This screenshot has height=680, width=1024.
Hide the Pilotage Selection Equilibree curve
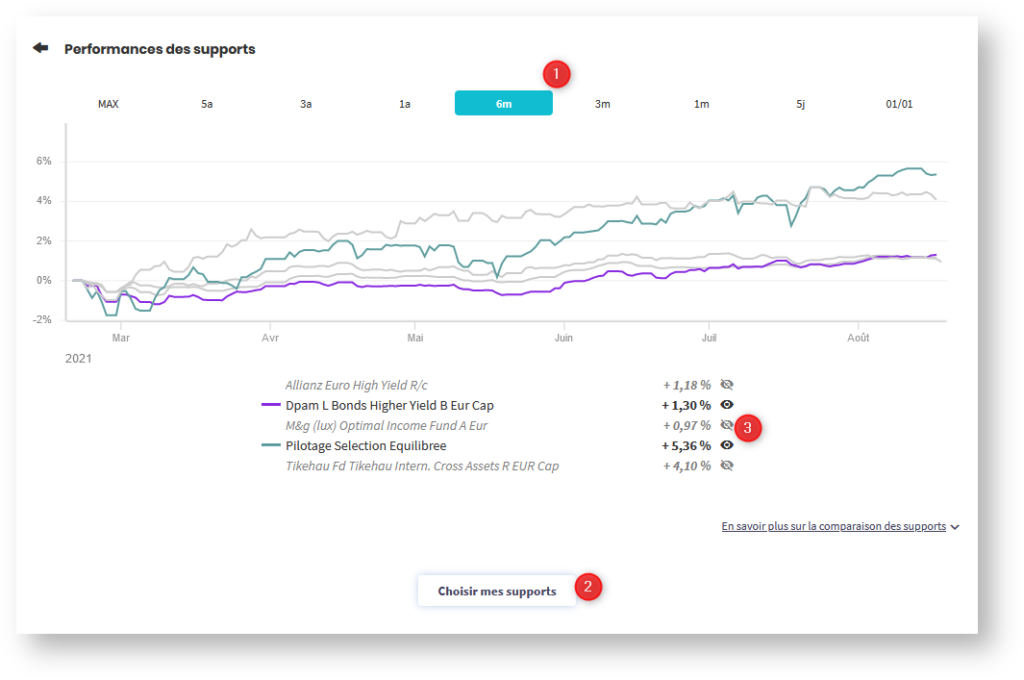727,445
